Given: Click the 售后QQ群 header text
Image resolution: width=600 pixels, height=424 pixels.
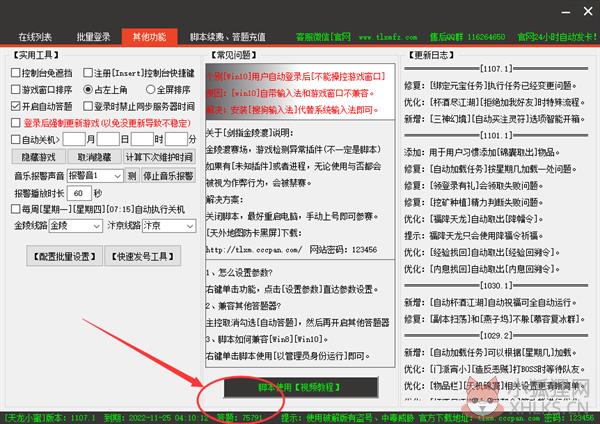Looking at the screenshot, I should click(x=467, y=37).
